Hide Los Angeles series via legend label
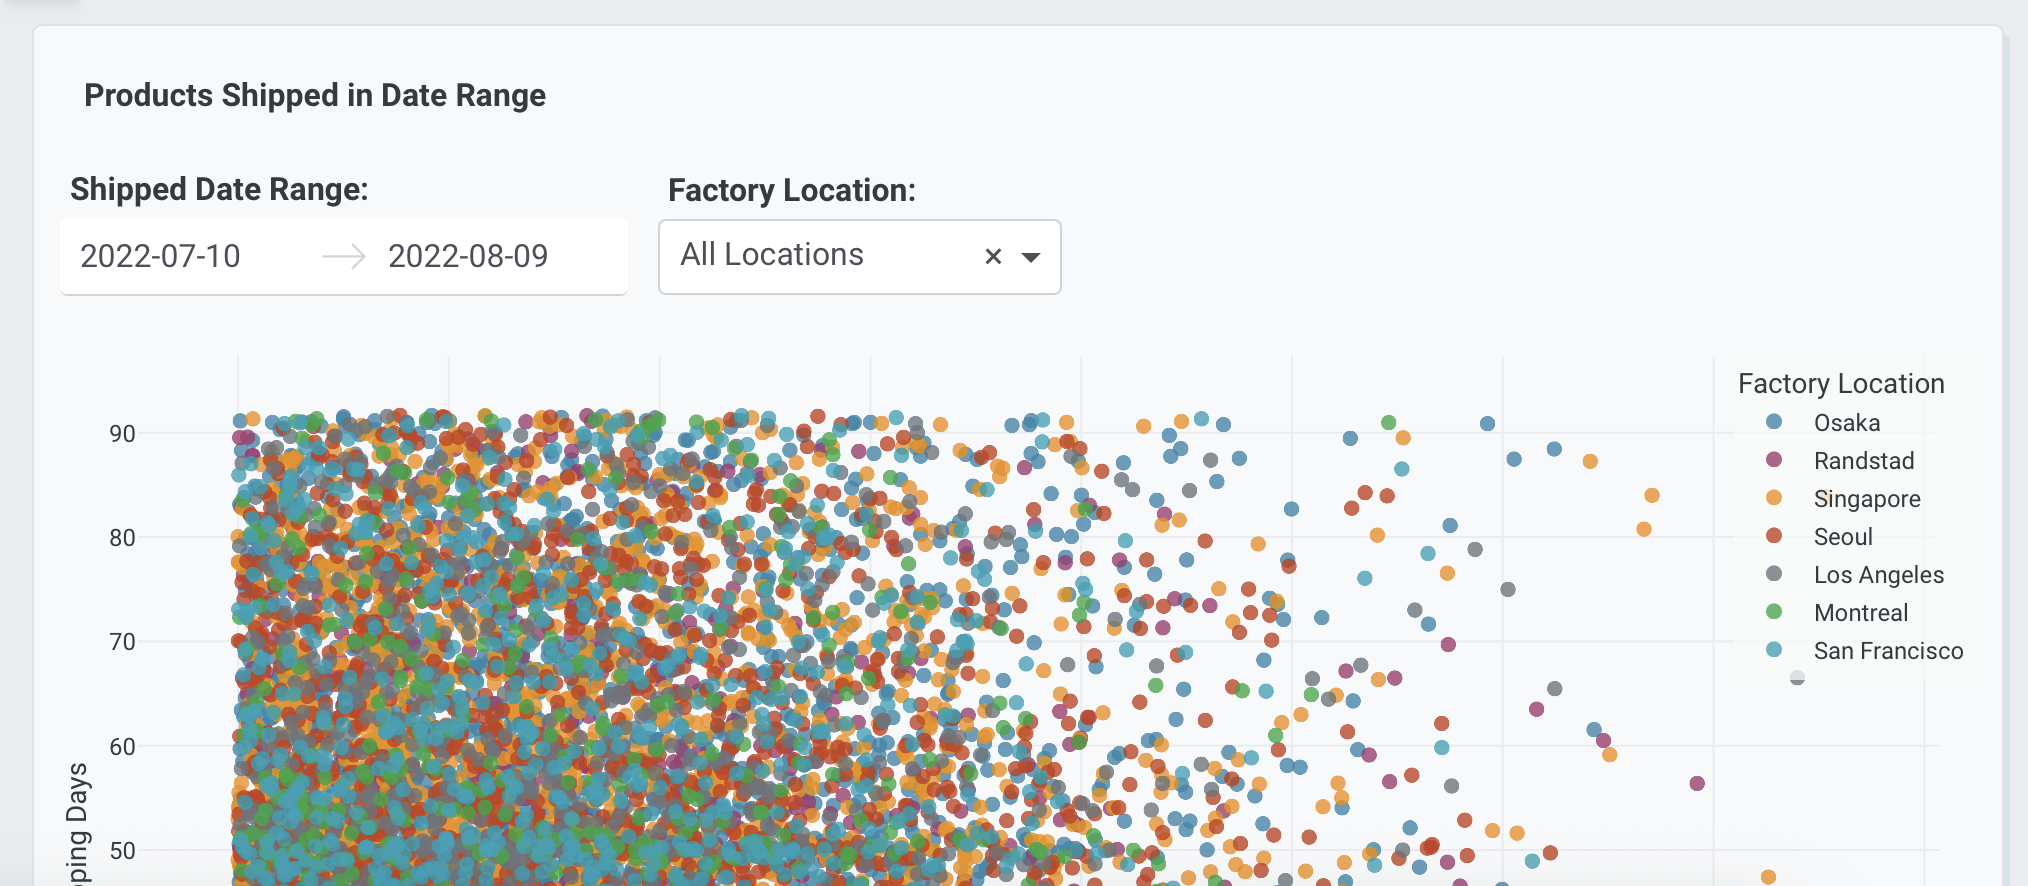2028x886 pixels. click(1879, 575)
